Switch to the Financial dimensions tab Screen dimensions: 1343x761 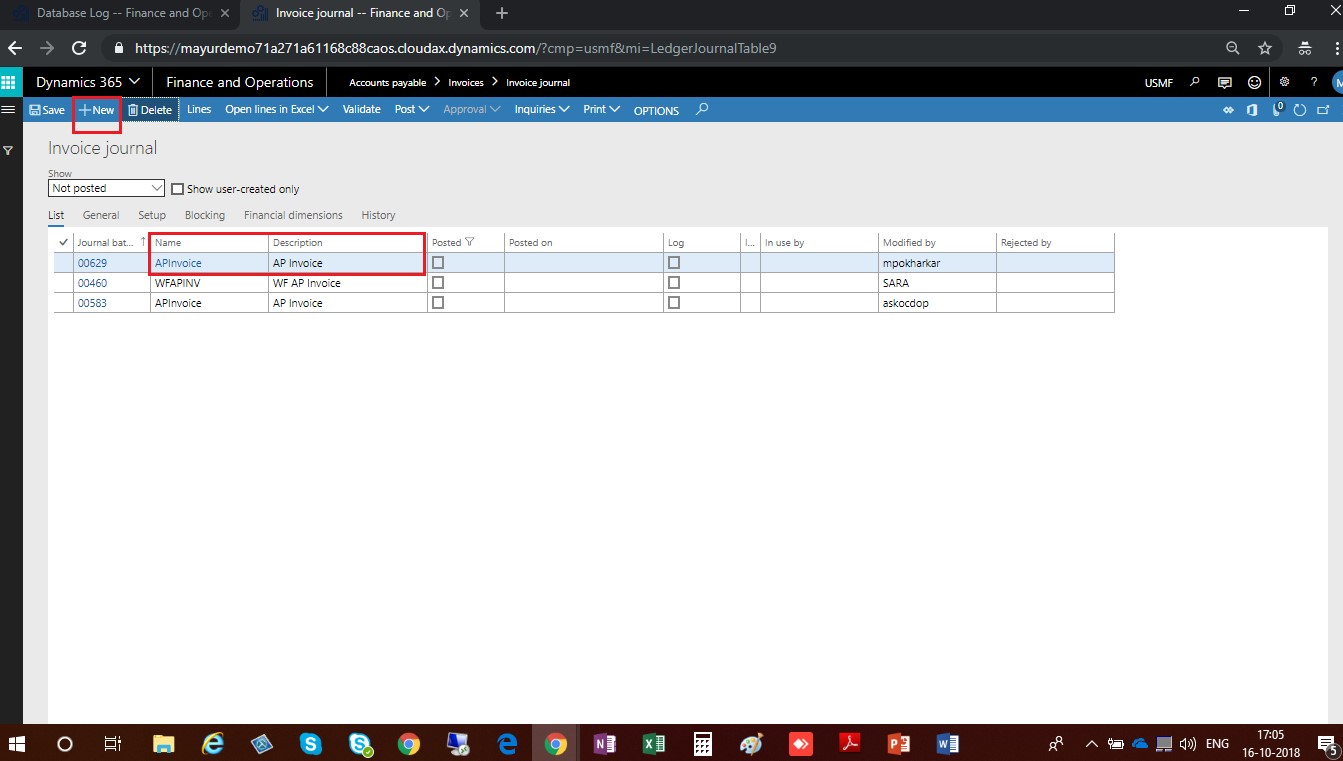pyautogui.click(x=293, y=215)
